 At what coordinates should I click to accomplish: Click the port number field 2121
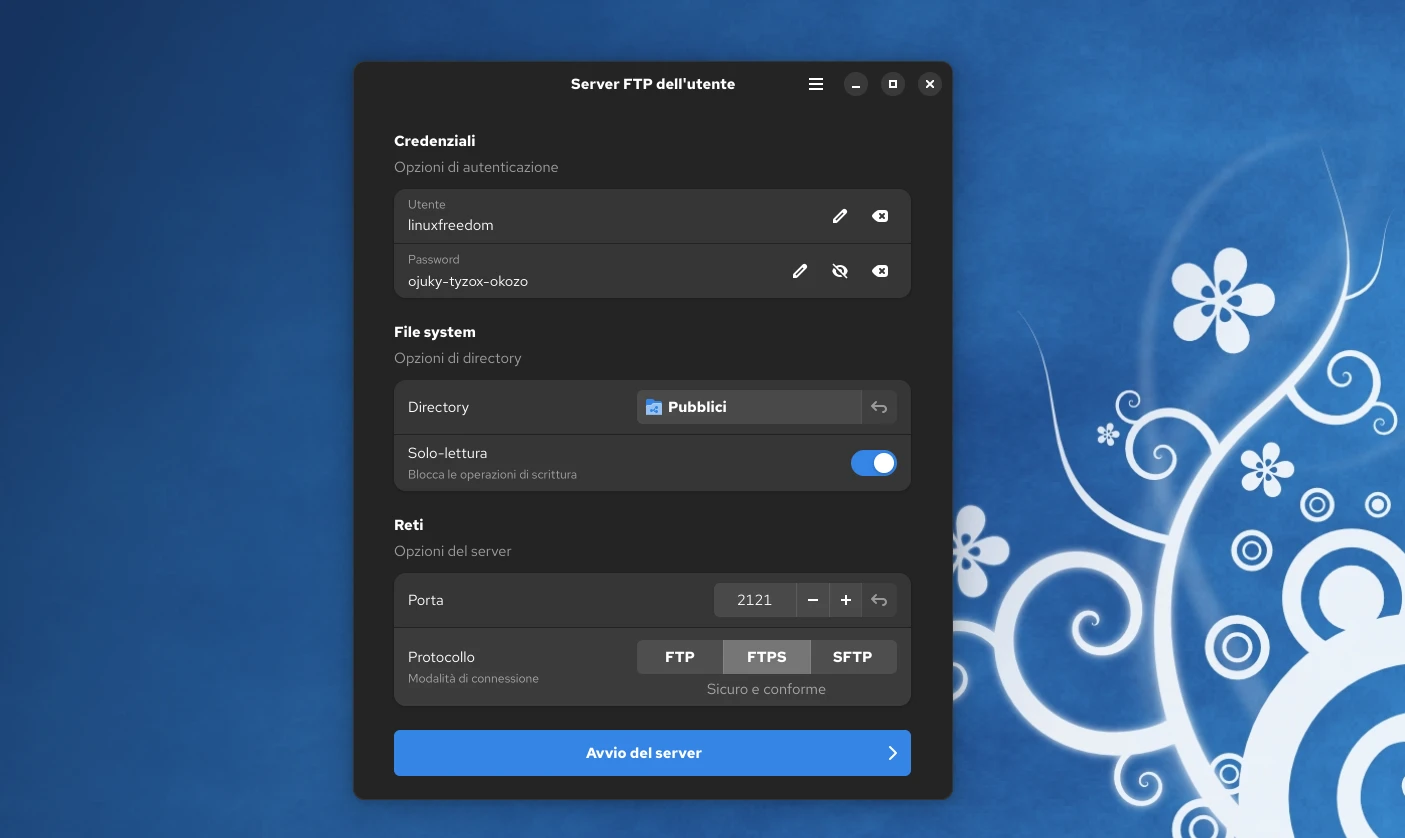[754, 600]
